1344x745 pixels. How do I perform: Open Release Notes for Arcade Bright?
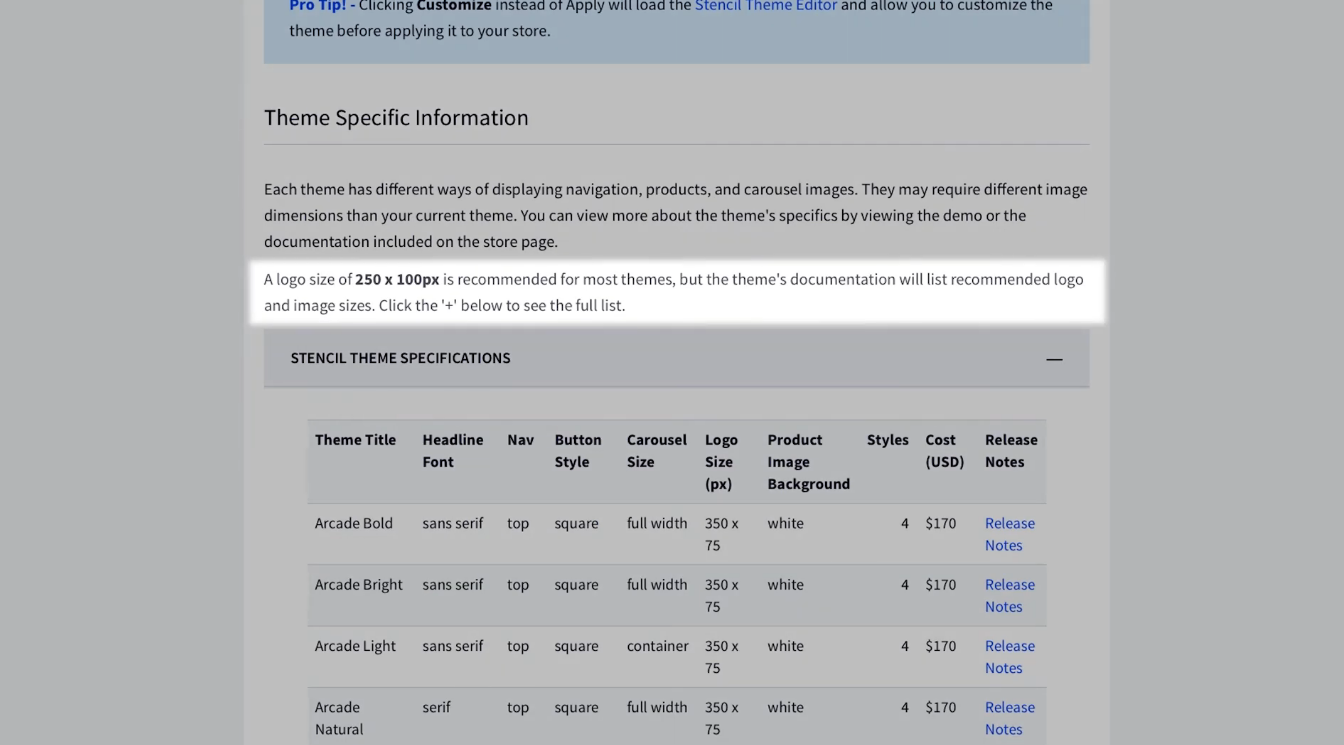pos(1009,595)
